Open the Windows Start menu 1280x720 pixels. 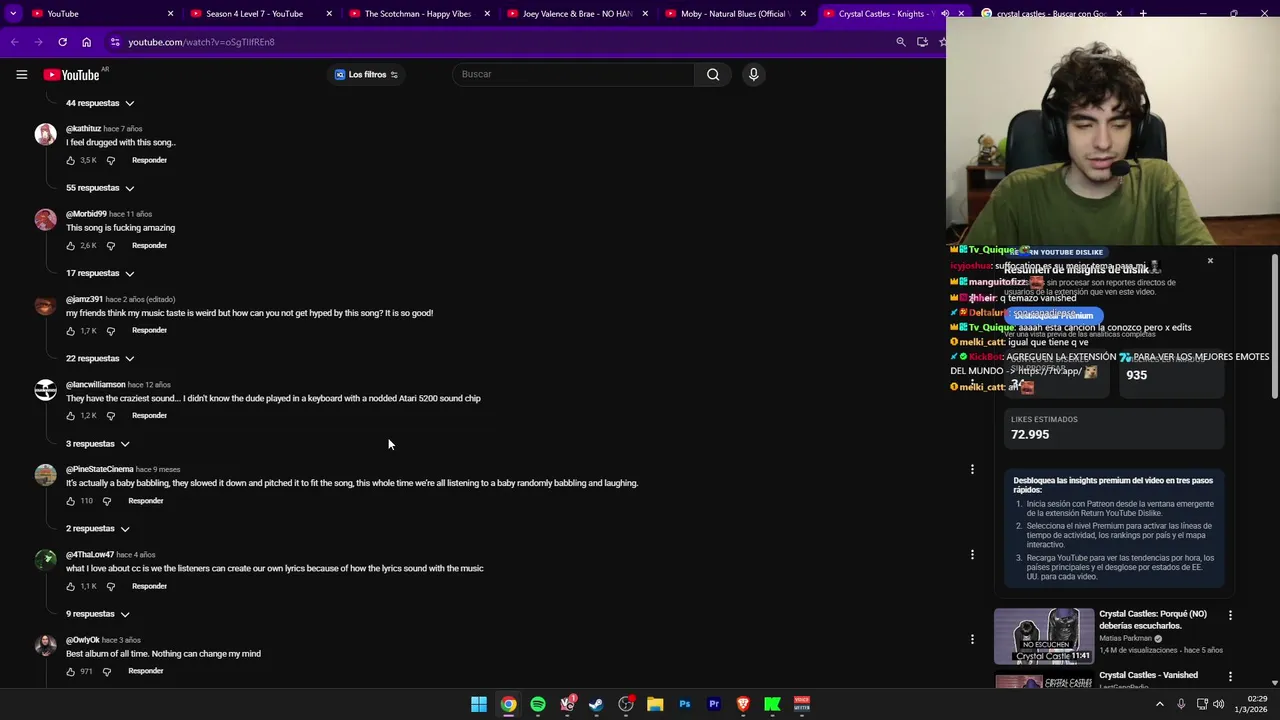tap(479, 704)
